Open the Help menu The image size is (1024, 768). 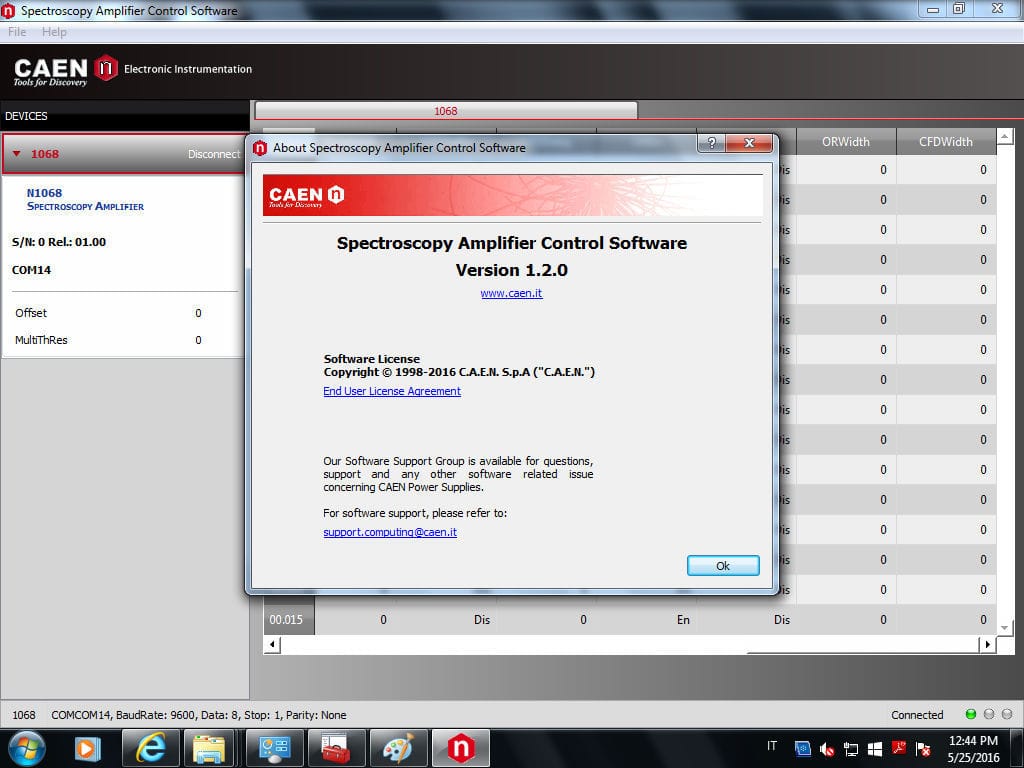pos(55,31)
